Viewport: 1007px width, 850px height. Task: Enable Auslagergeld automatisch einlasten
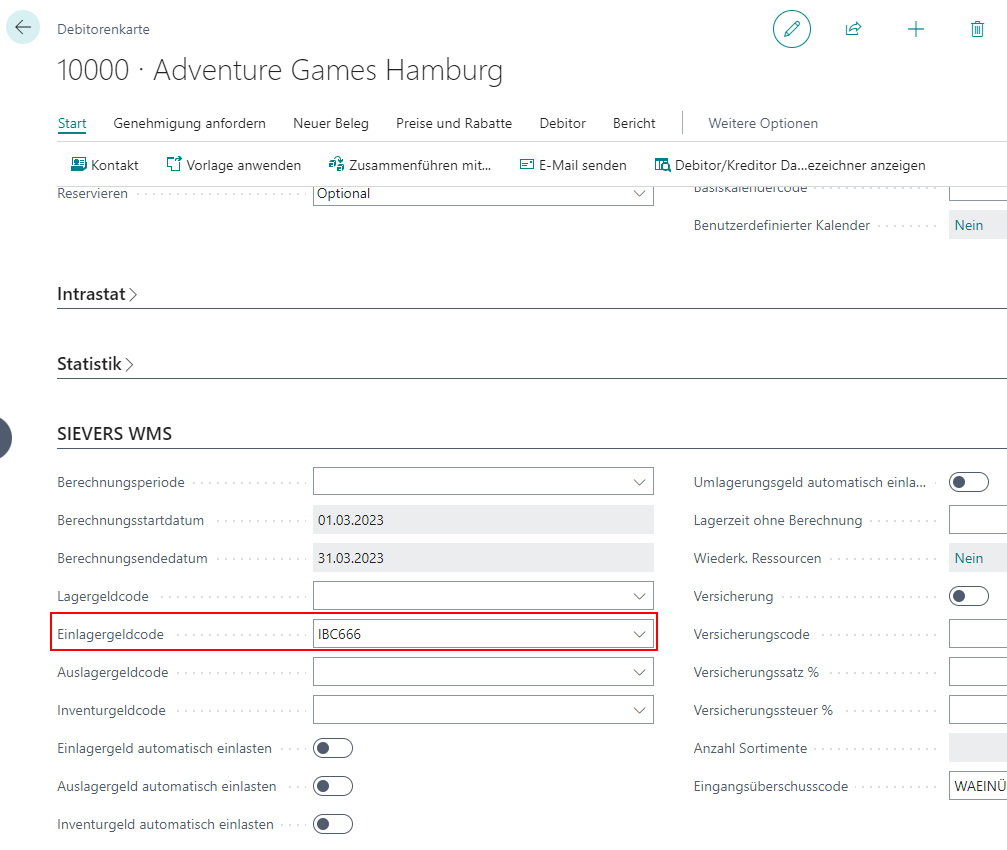tap(333, 786)
